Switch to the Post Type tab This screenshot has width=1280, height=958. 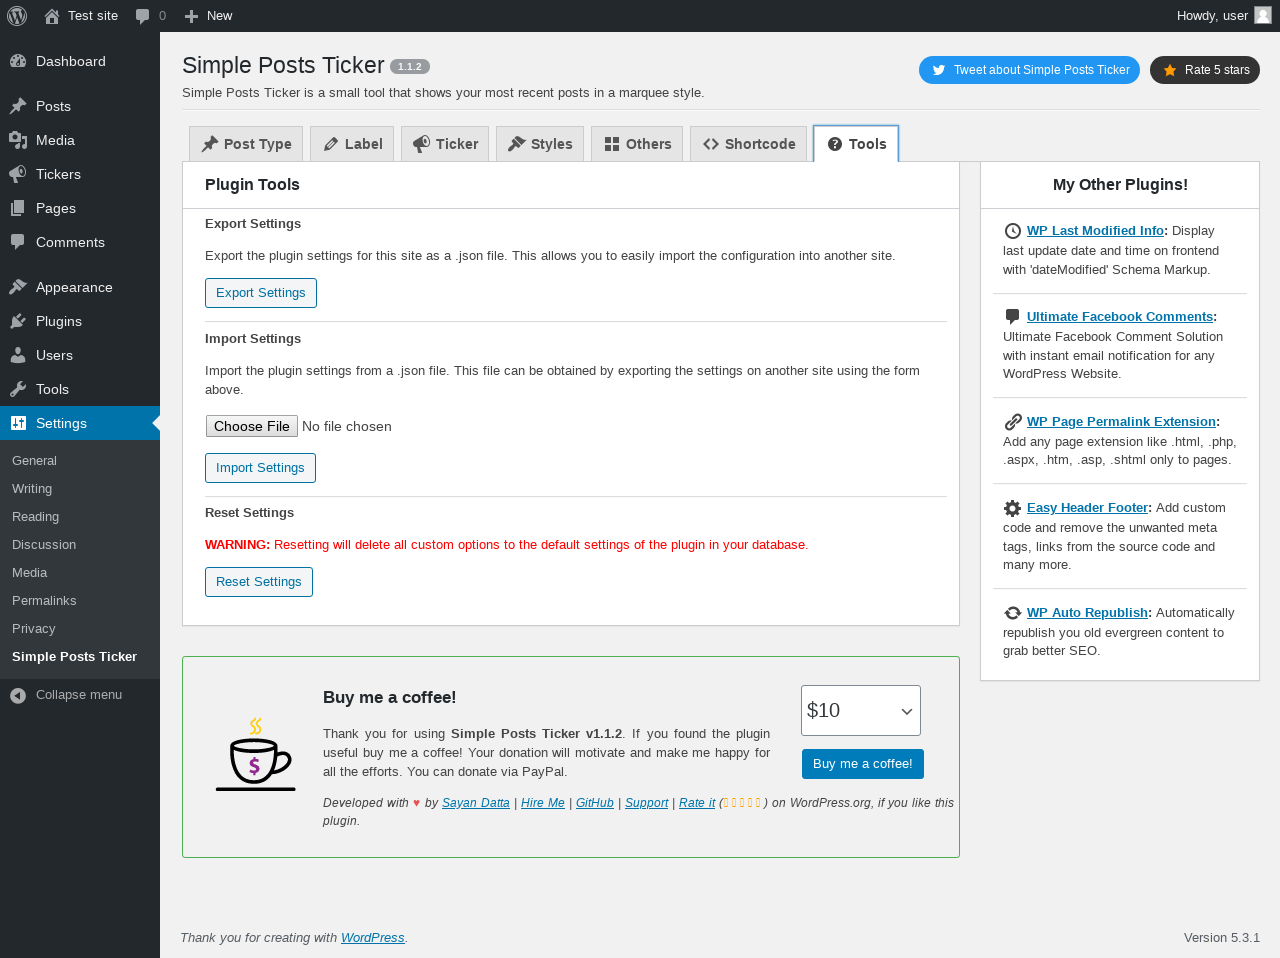coord(246,144)
